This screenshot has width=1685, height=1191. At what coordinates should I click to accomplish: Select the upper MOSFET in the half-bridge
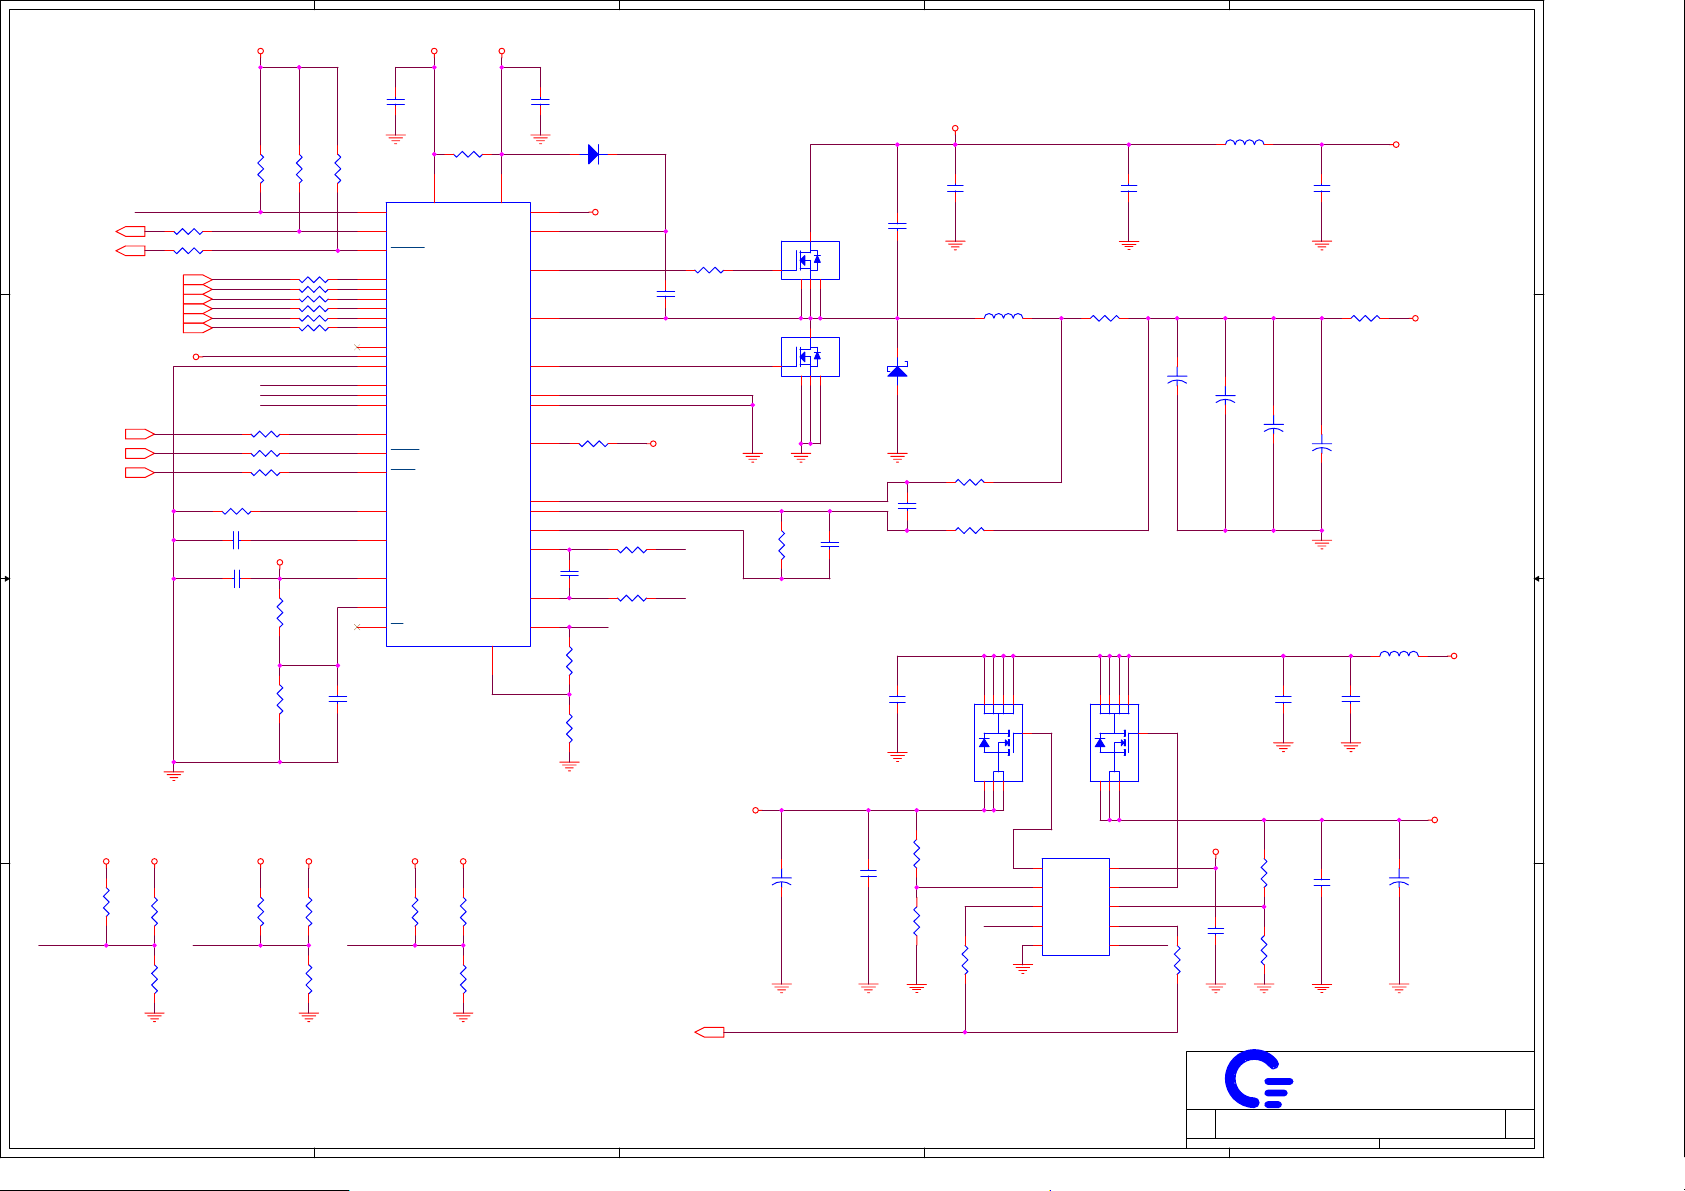809,260
